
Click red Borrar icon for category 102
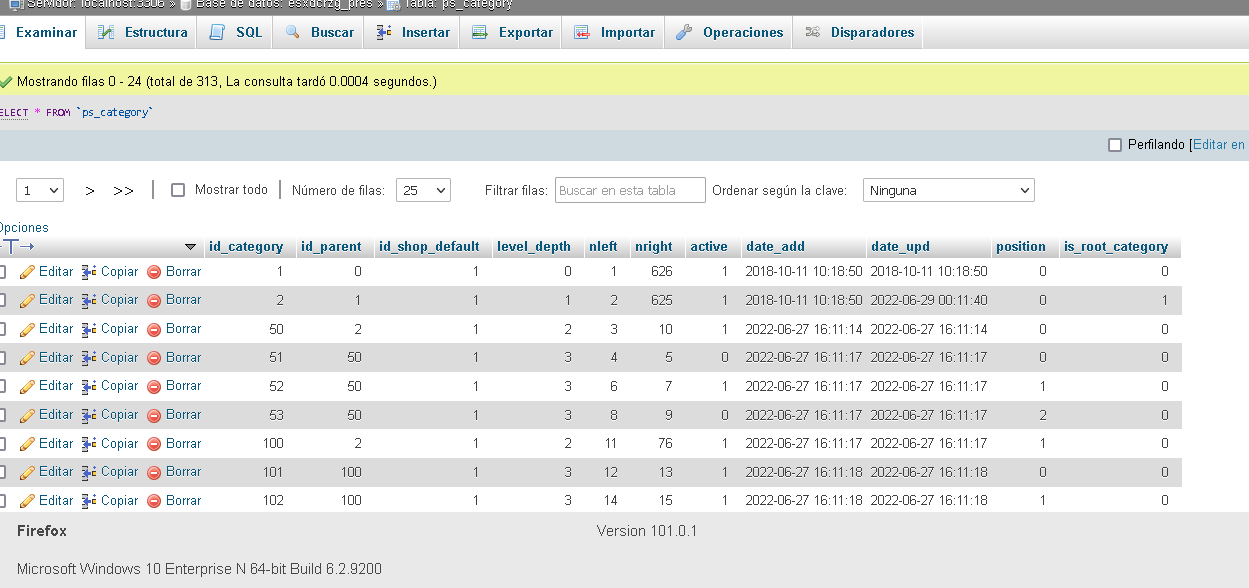[x=154, y=501]
